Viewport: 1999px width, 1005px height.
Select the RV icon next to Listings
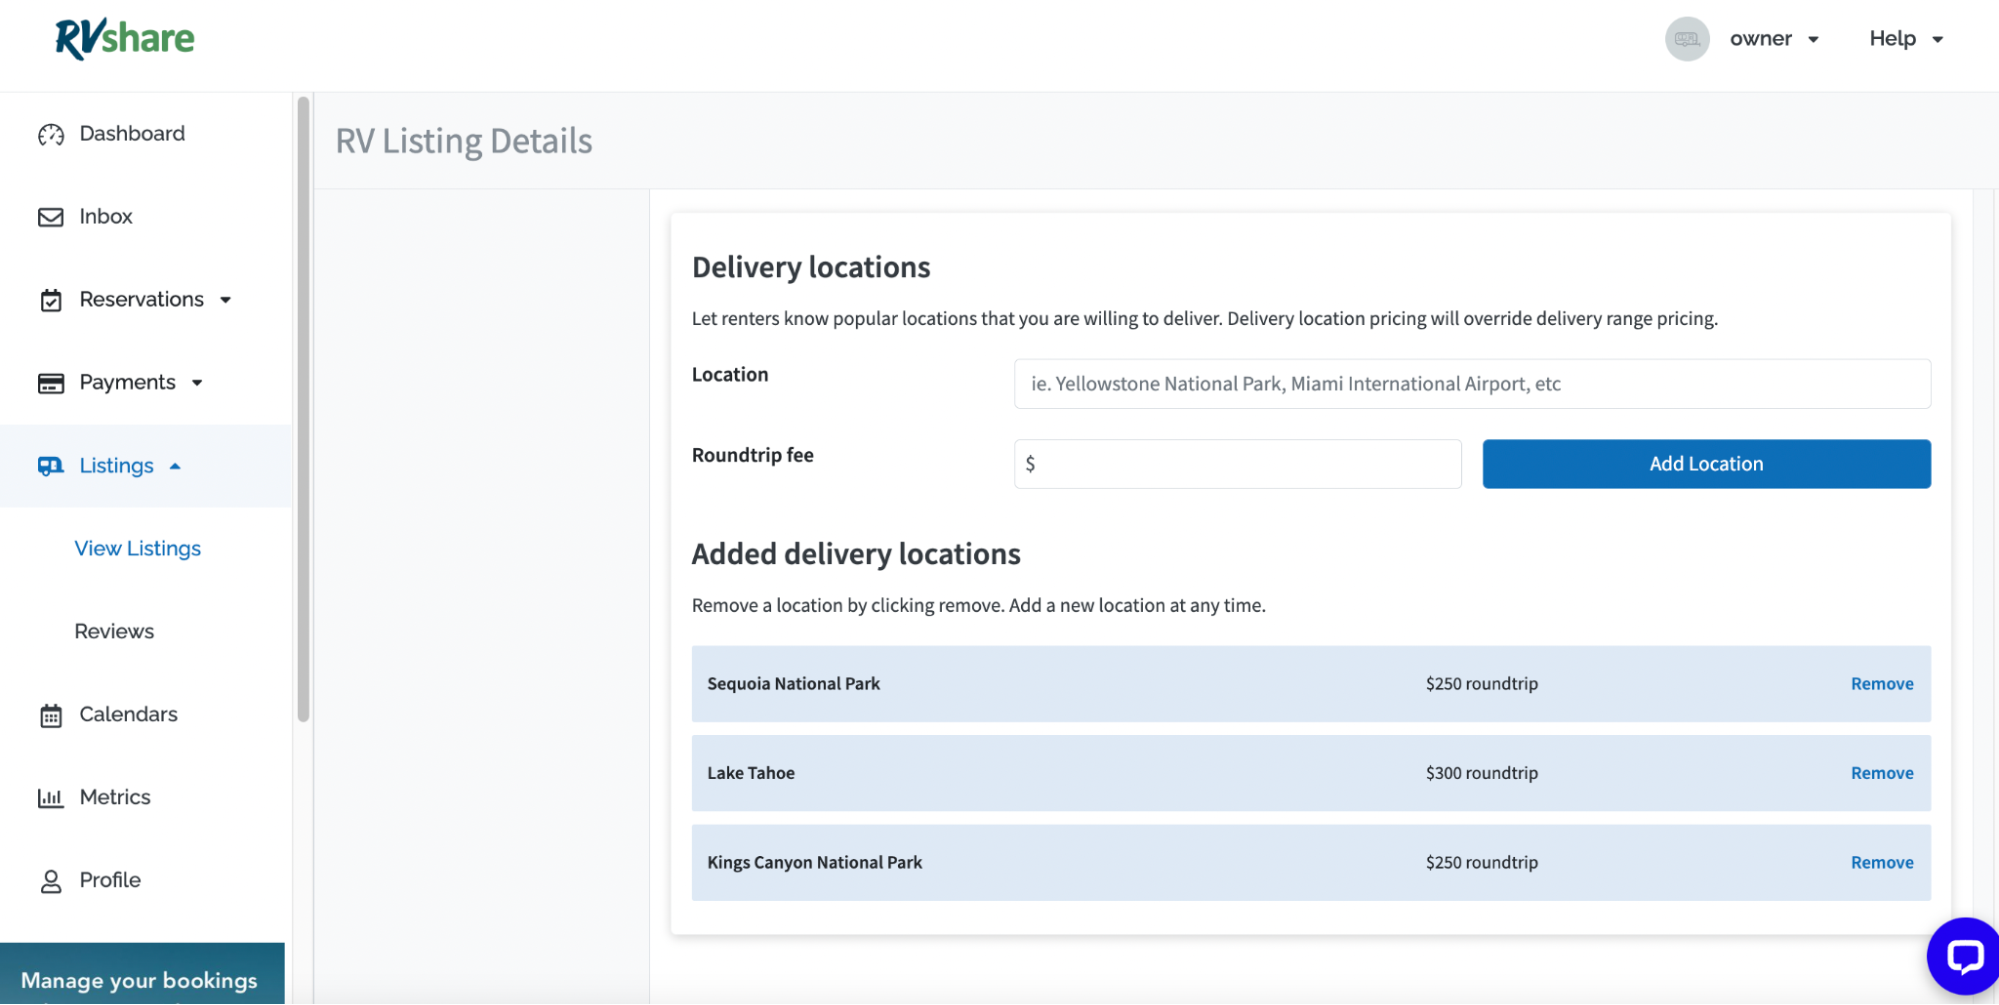coord(51,465)
